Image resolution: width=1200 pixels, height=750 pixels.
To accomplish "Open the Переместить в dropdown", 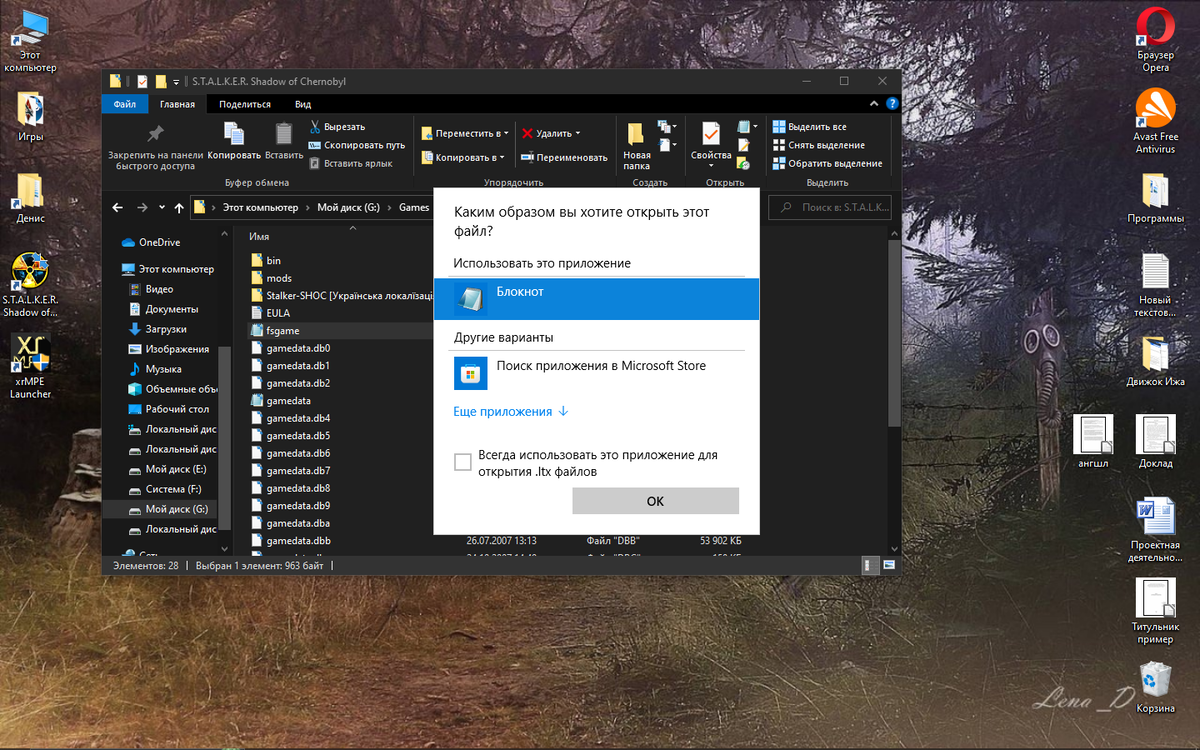I will point(465,133).
